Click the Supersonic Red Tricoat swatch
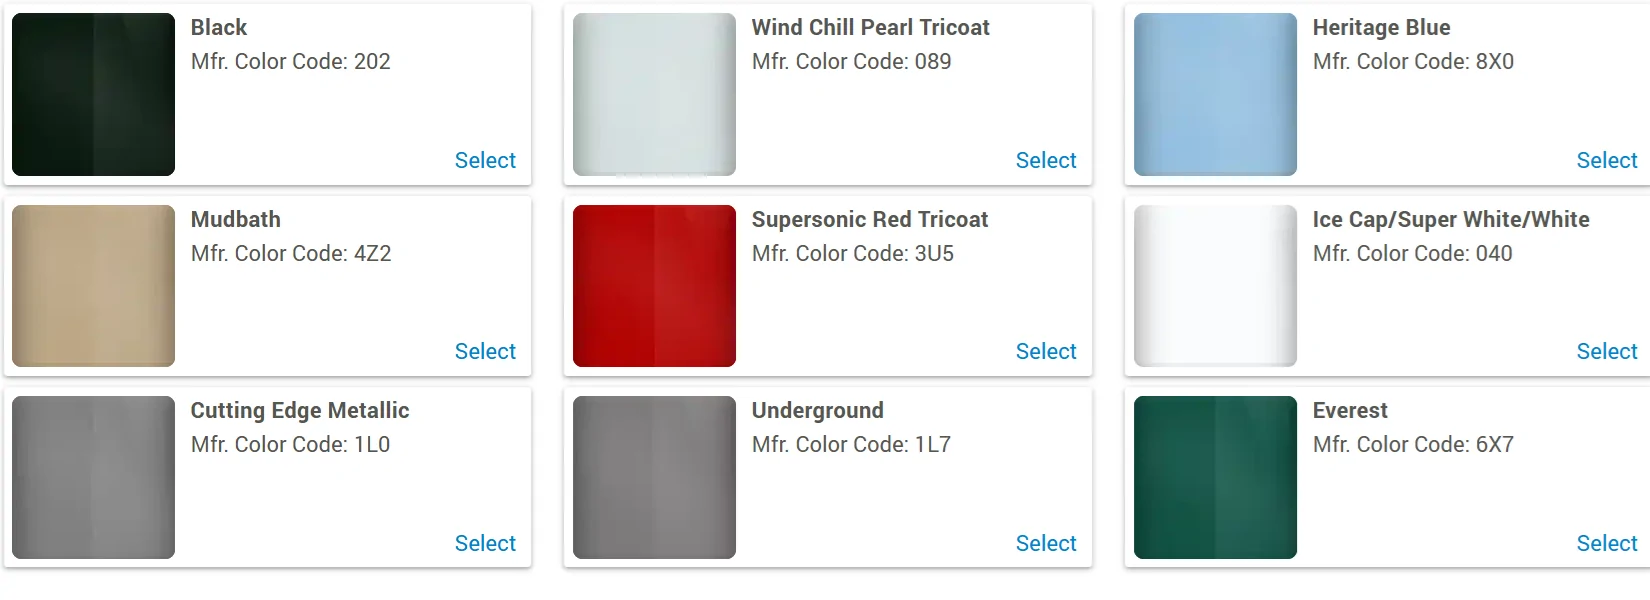Screen dimensions: 1650x600 click(x=654, y=286)
